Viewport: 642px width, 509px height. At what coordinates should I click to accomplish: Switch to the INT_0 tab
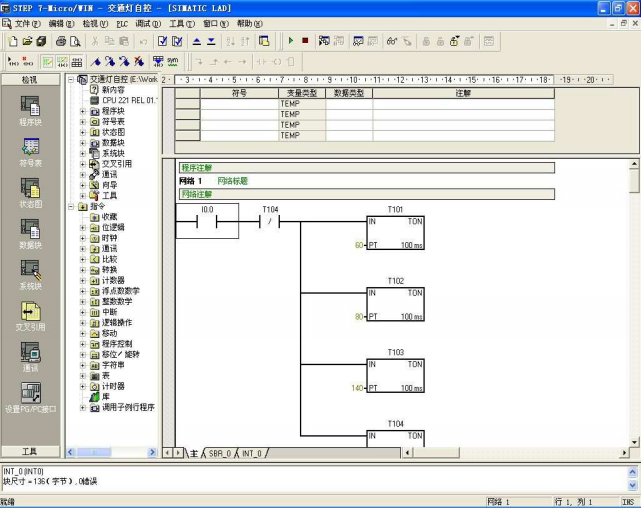[252, 453]
